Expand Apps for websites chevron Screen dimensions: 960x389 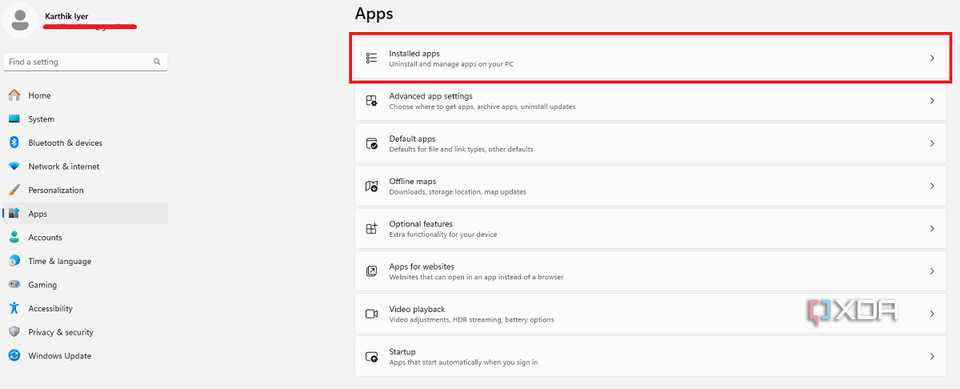pos(932,271)
